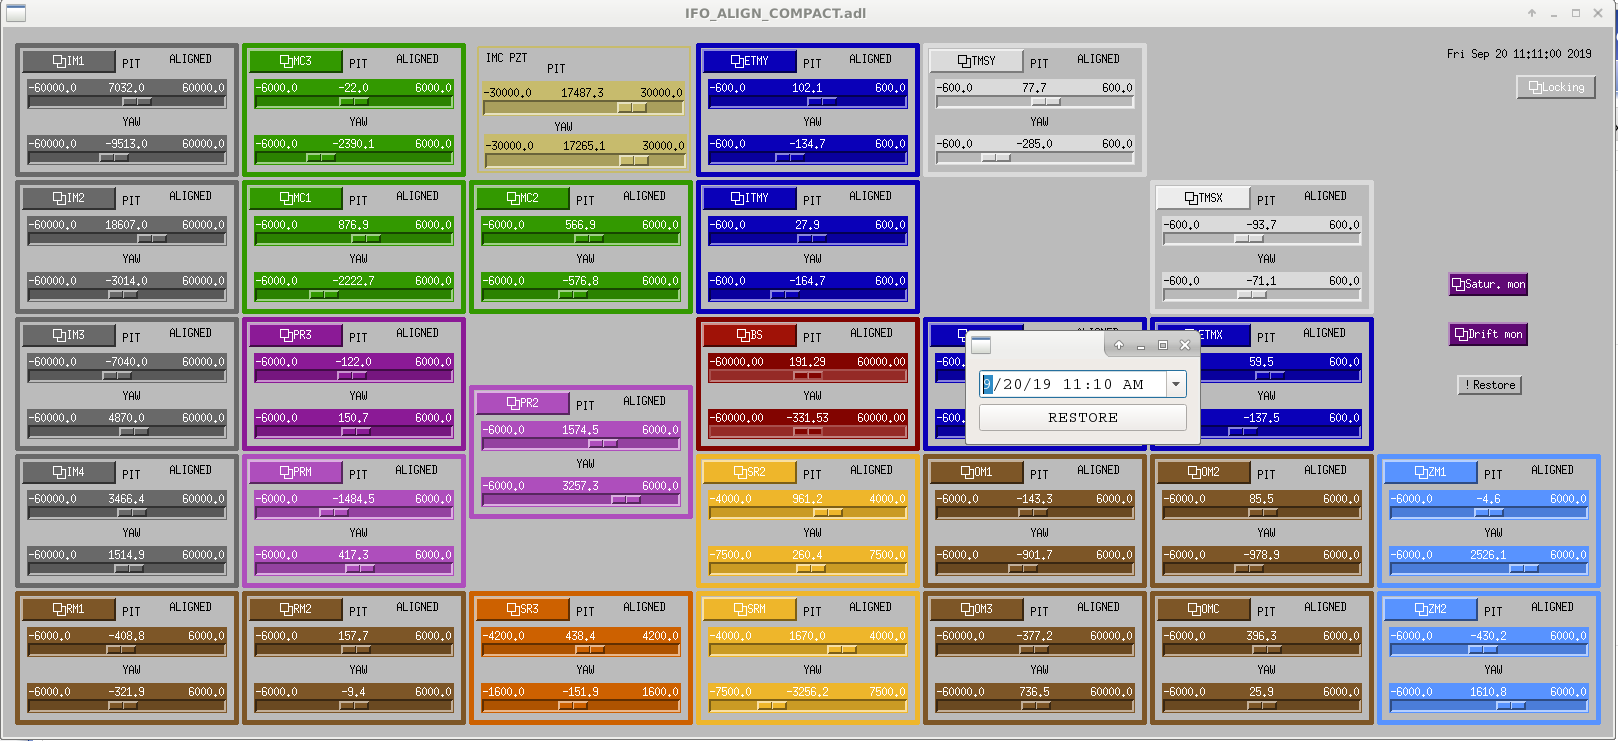Viewport: 1618px width, 741px height.
Task: Open the PR2 related display button
Action: pyautogui.click(x=522, y=403)
